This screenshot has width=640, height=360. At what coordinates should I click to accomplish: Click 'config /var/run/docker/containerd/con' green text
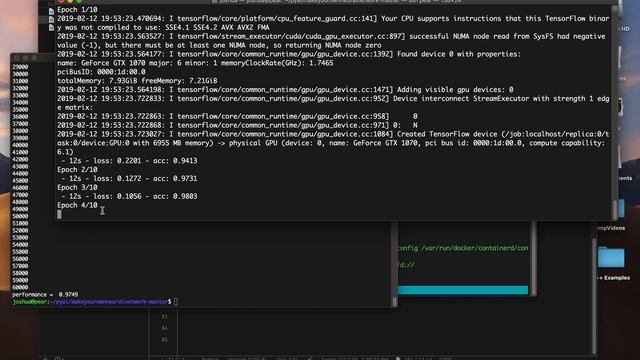[x=463, y=248]
